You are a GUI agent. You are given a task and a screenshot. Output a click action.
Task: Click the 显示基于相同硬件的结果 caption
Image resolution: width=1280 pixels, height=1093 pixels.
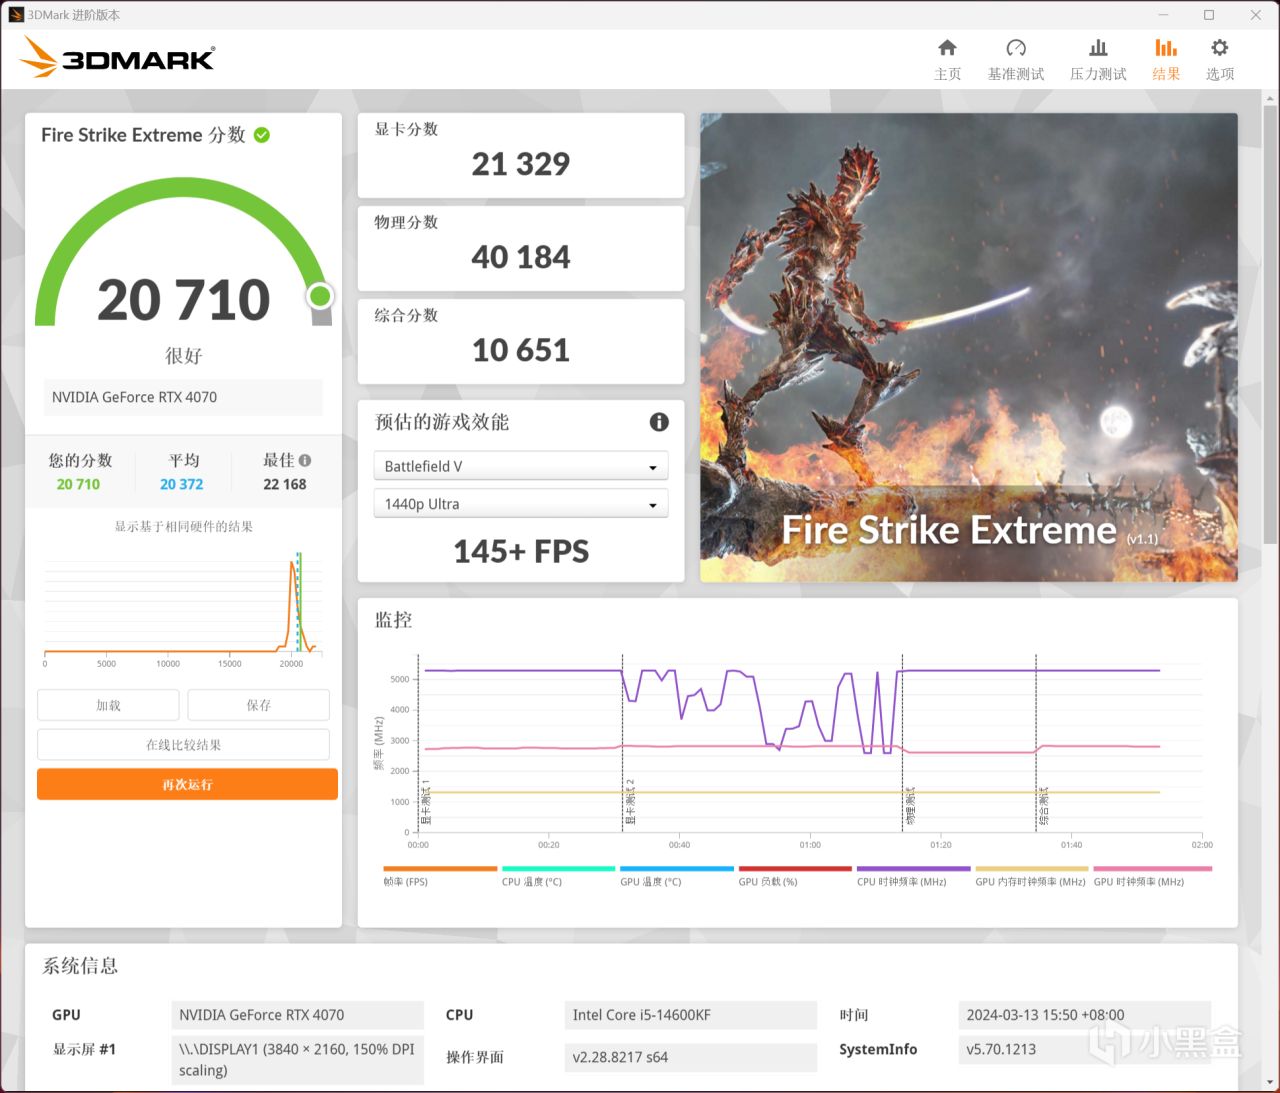[184, 527]
